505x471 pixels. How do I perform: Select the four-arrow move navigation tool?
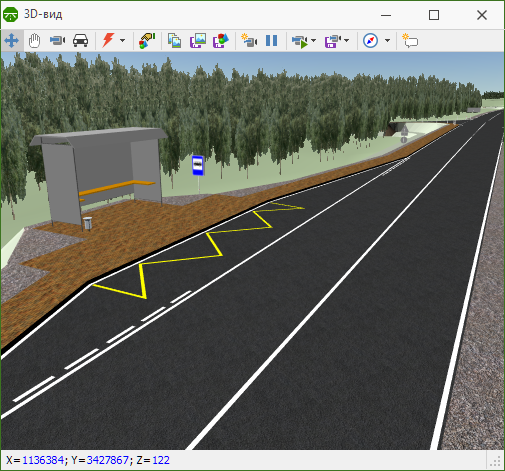12,41
